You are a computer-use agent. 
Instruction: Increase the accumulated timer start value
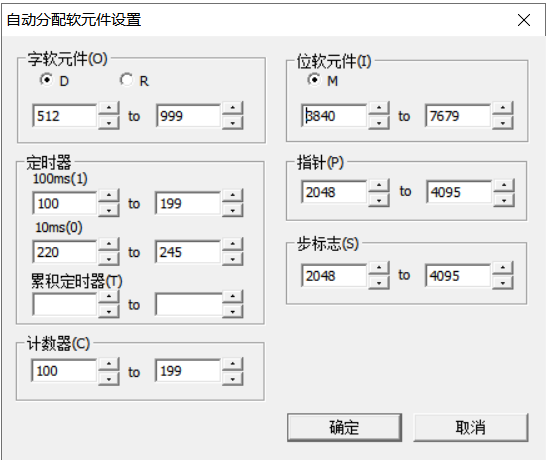pos(109,296)
